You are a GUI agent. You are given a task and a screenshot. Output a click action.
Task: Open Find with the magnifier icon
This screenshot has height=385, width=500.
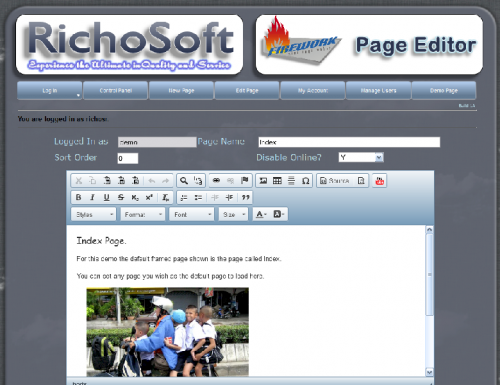(184, 181)
